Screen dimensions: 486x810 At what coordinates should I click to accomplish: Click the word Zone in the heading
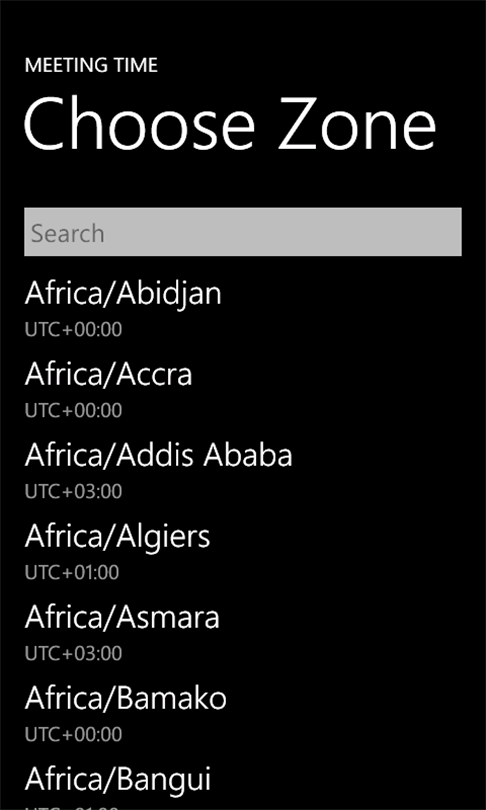point(357,123)
